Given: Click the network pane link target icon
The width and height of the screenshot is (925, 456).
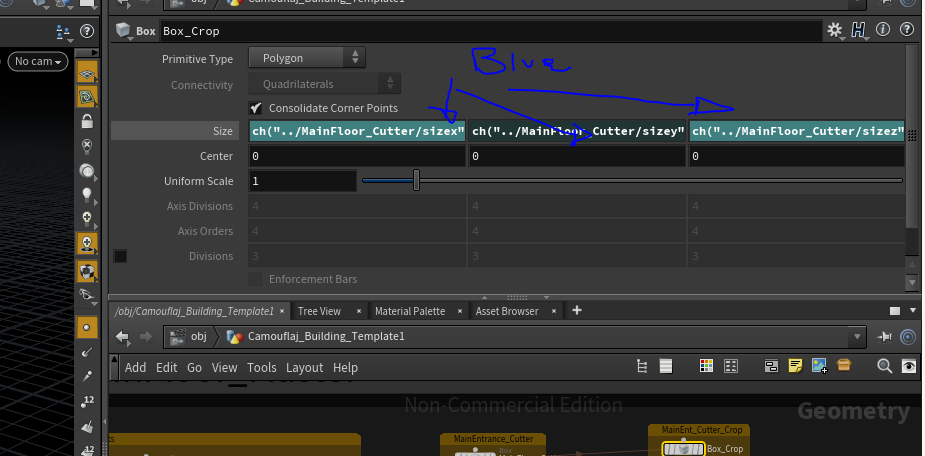Looking at the screenshot, I should [908, 336].
